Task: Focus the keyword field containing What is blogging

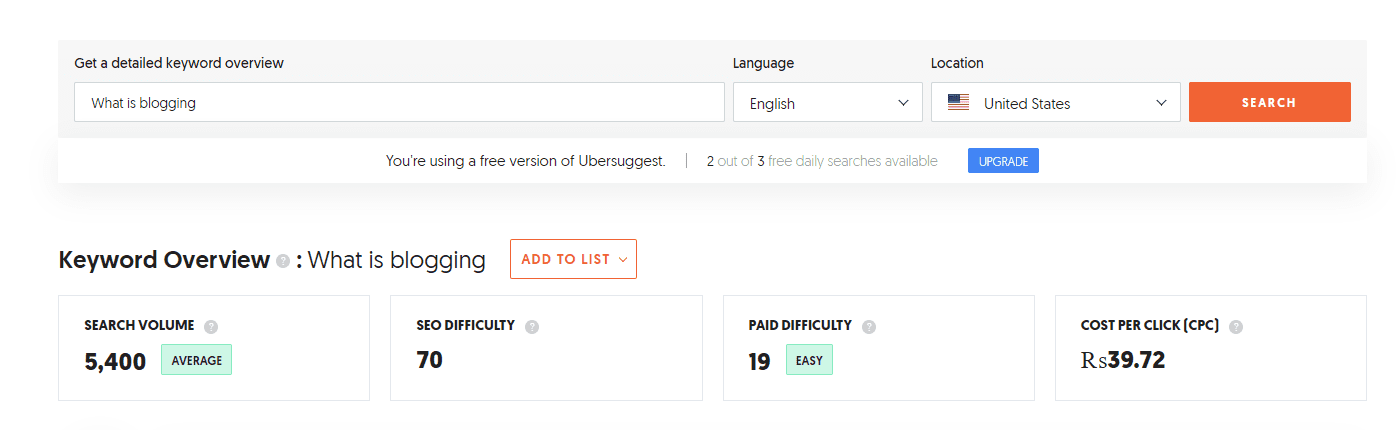Action: tap(399, 102)
